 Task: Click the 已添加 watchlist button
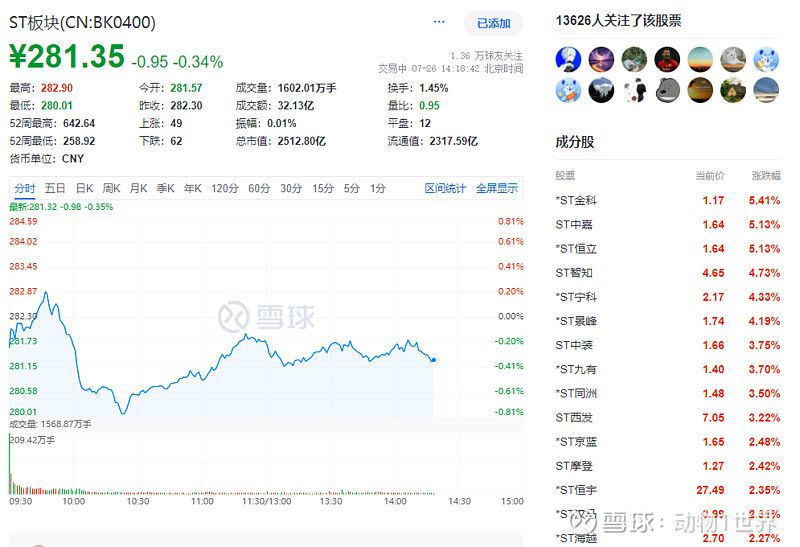(493, 23)
